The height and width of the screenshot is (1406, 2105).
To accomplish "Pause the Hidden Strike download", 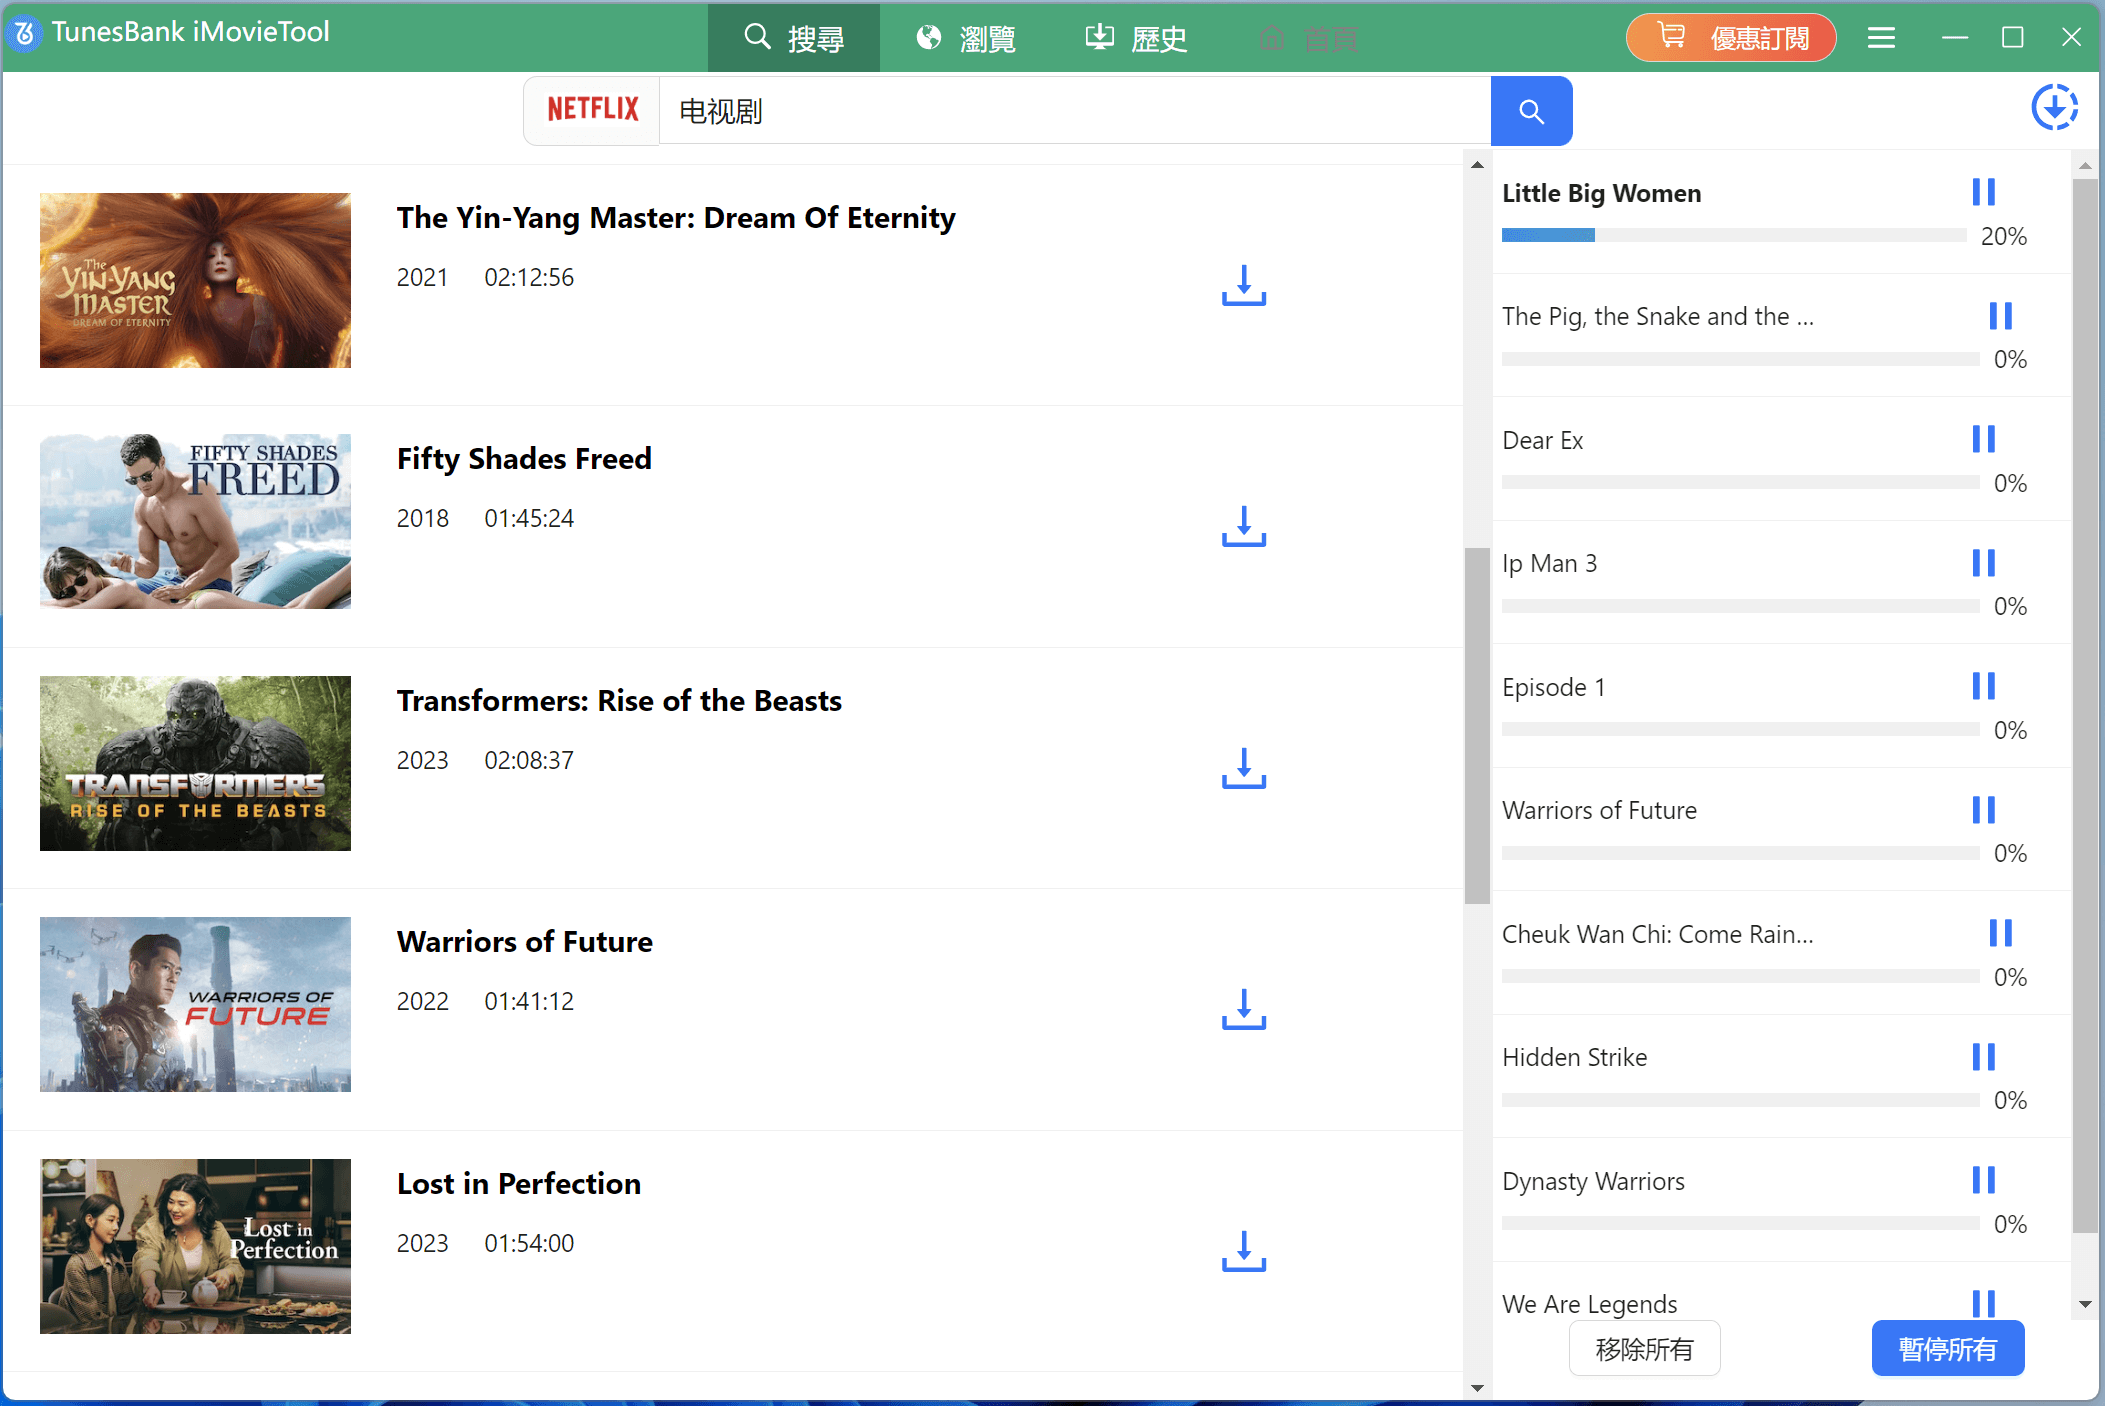I will click(1983, 1056).
